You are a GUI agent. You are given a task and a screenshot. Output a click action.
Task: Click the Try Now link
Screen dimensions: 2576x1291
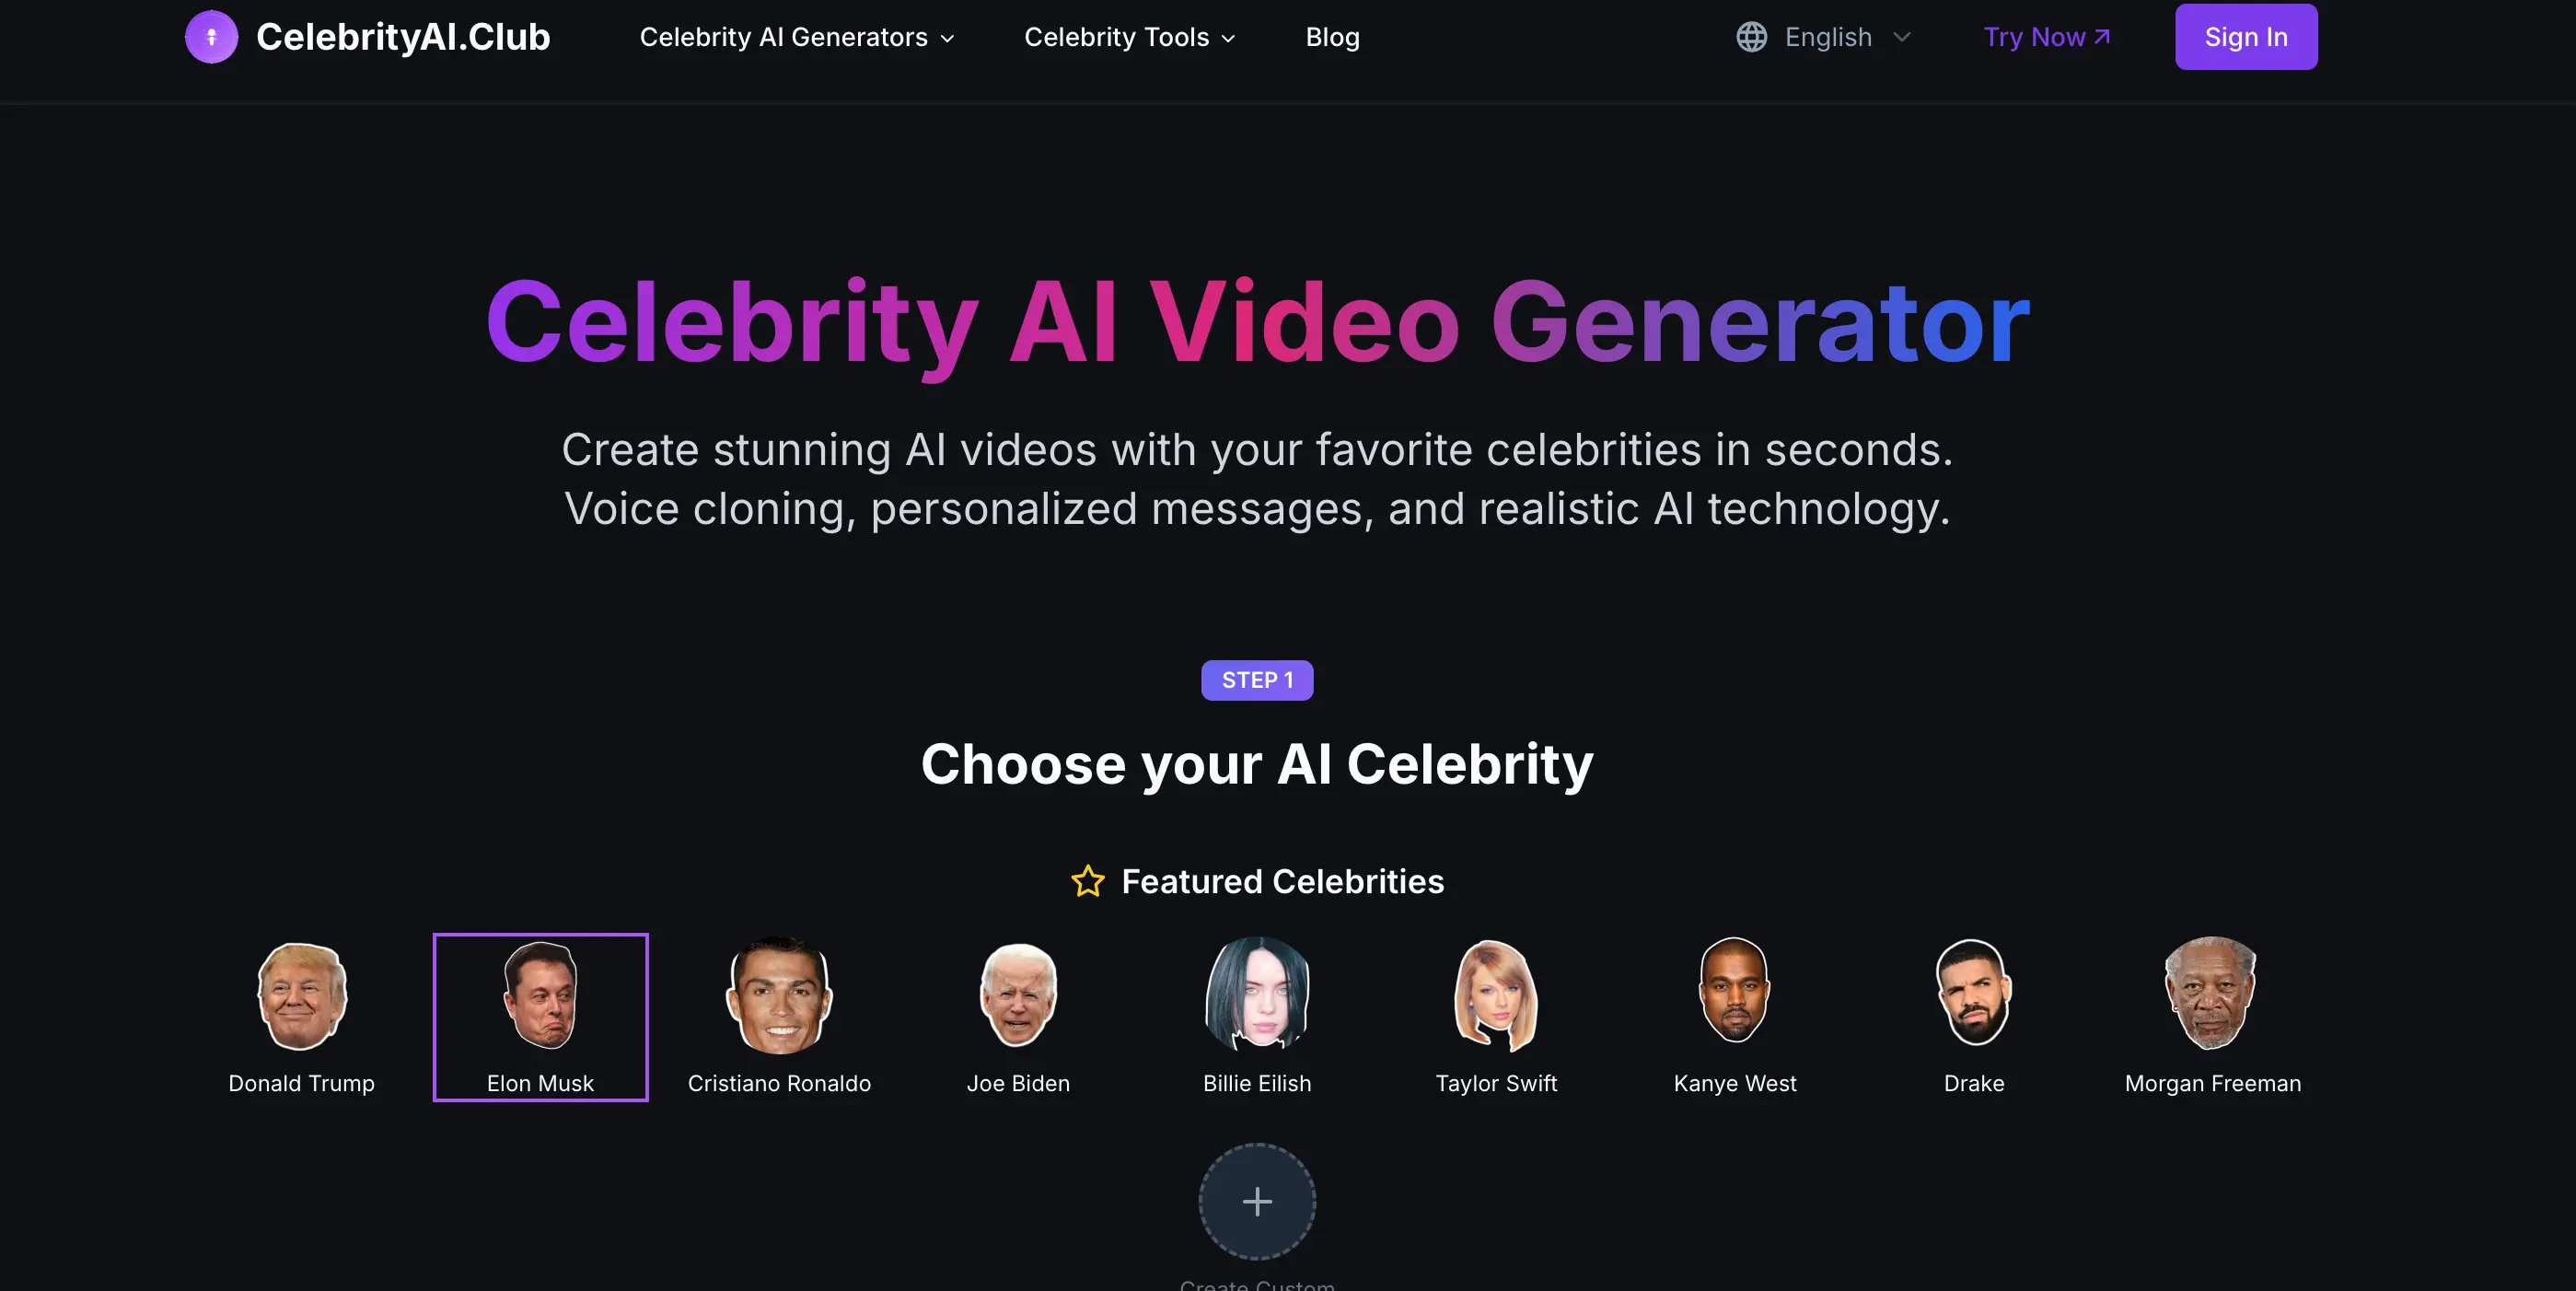tap(2047, 37)
